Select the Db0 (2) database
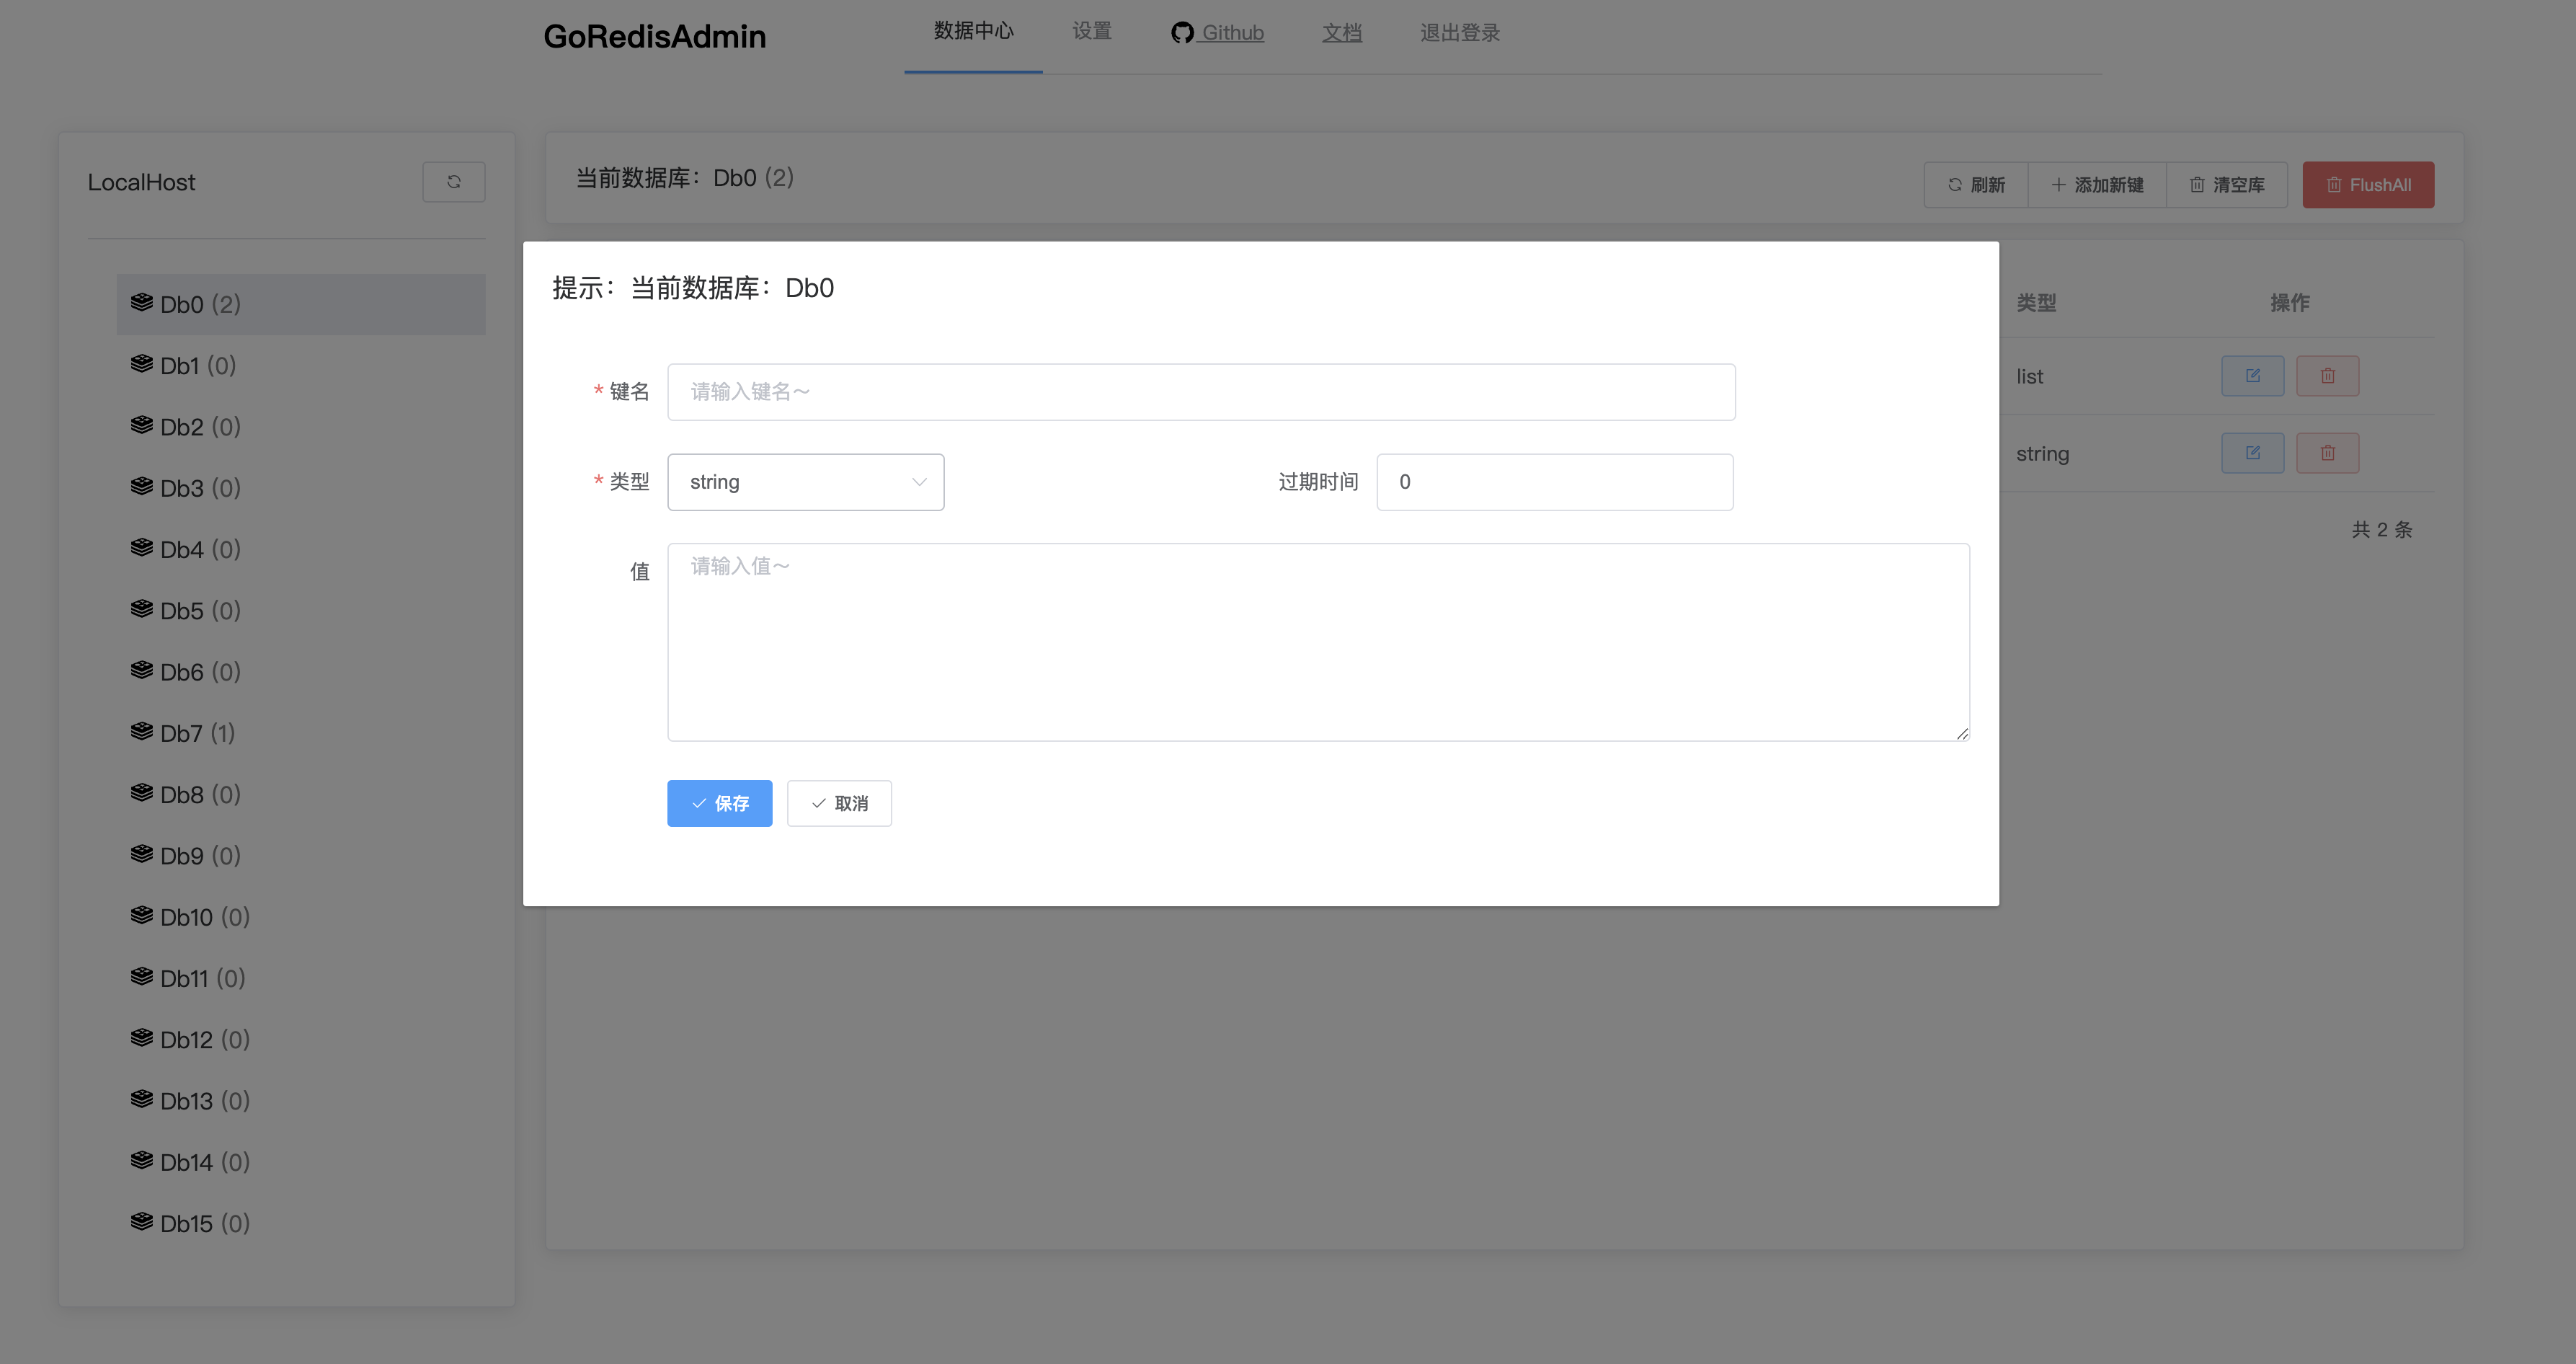This screenshot has width=2576, height=1364. pyautogui.click(x=301, y=304)
